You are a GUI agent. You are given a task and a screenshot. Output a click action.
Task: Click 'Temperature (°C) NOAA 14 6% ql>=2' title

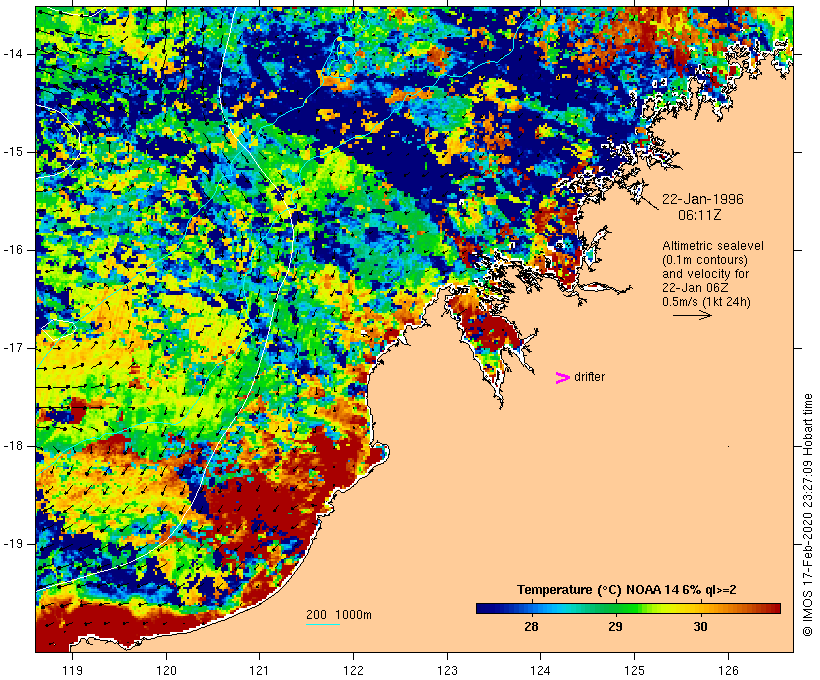627,590
